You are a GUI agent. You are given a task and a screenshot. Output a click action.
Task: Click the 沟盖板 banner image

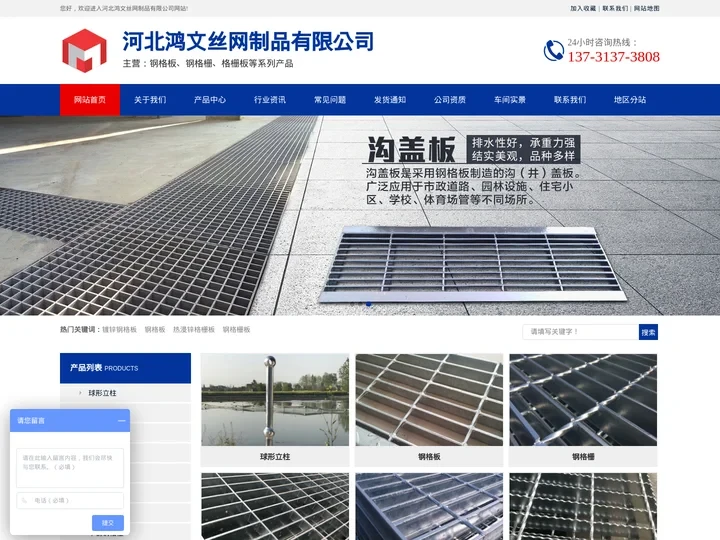pos(360,216)
